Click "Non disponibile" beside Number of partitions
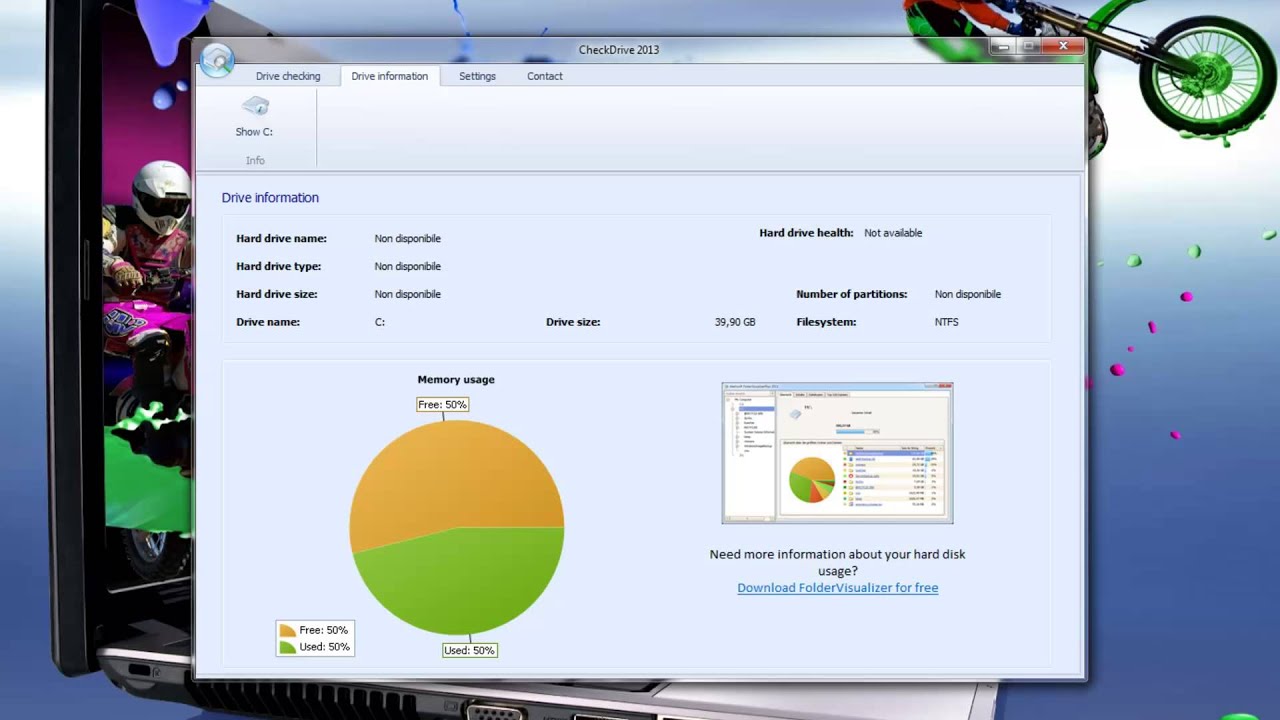This screenshot has height=720, width=1280. pyautogui.click(x=968, y=295)
